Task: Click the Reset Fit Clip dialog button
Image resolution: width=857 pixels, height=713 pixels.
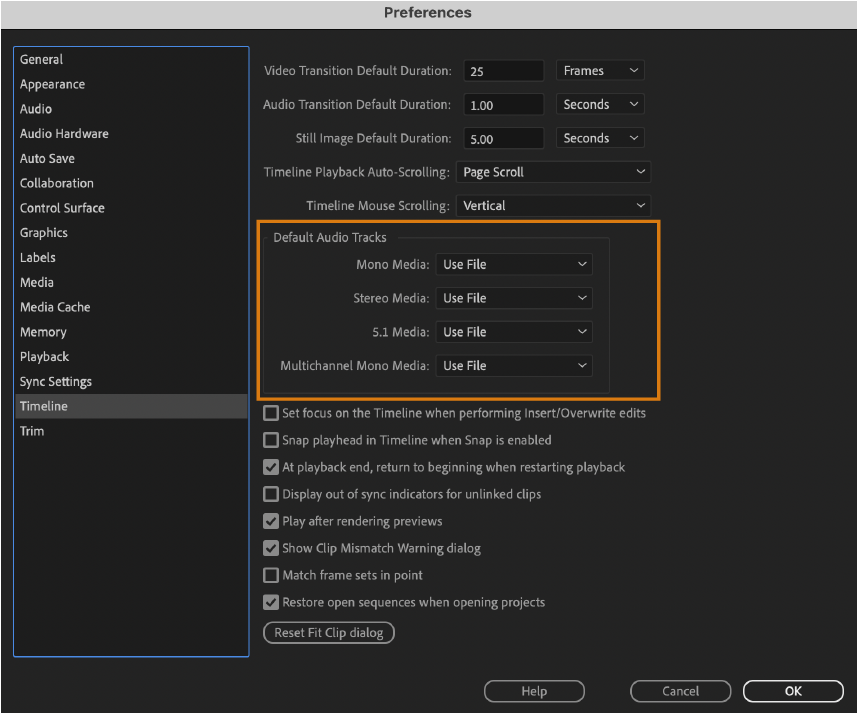Action: [328, 632]
